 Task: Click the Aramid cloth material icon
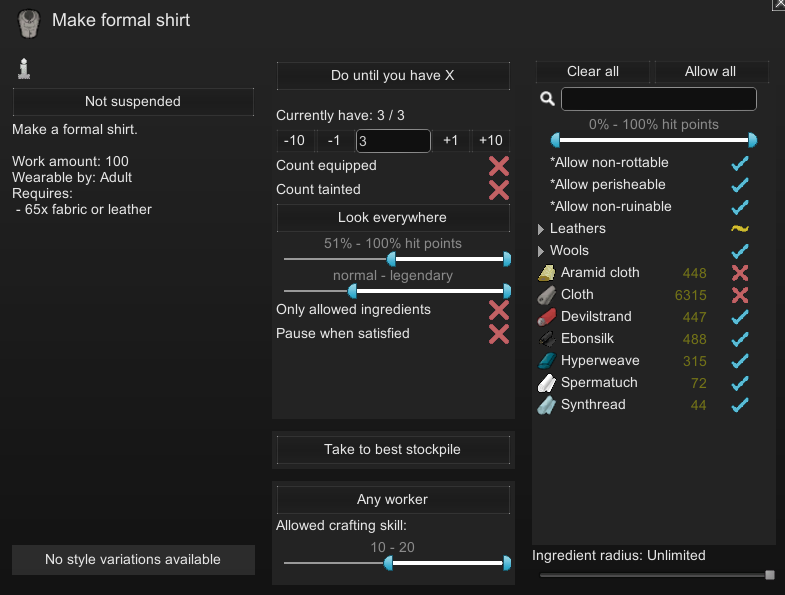[x=546, y=273]
